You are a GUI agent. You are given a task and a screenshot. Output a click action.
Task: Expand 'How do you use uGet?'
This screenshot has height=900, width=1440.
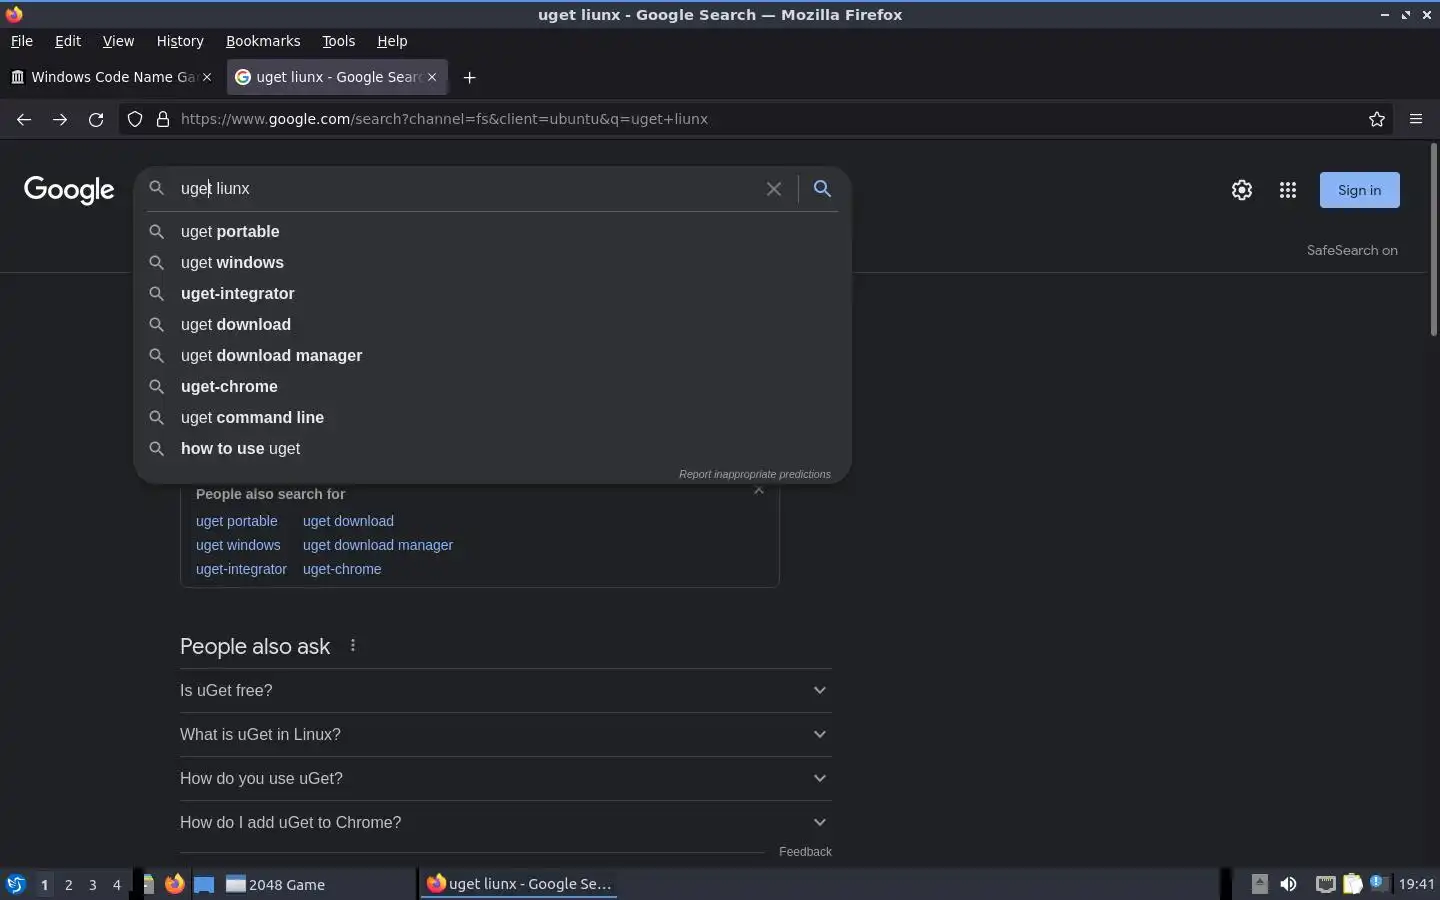(x=506, y=779)
